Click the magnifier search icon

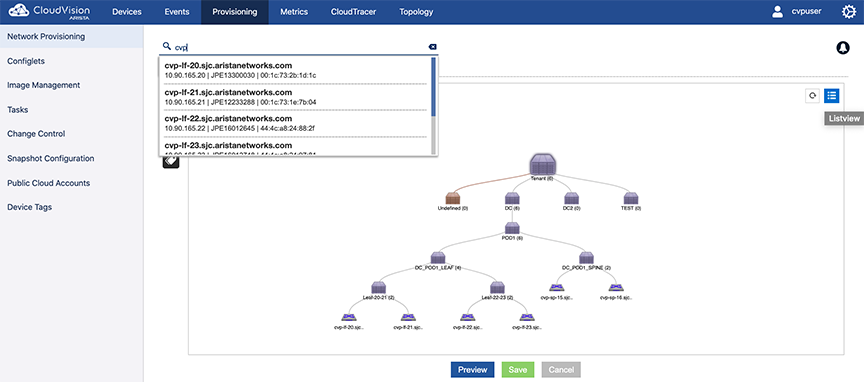(x=167, y=46)
